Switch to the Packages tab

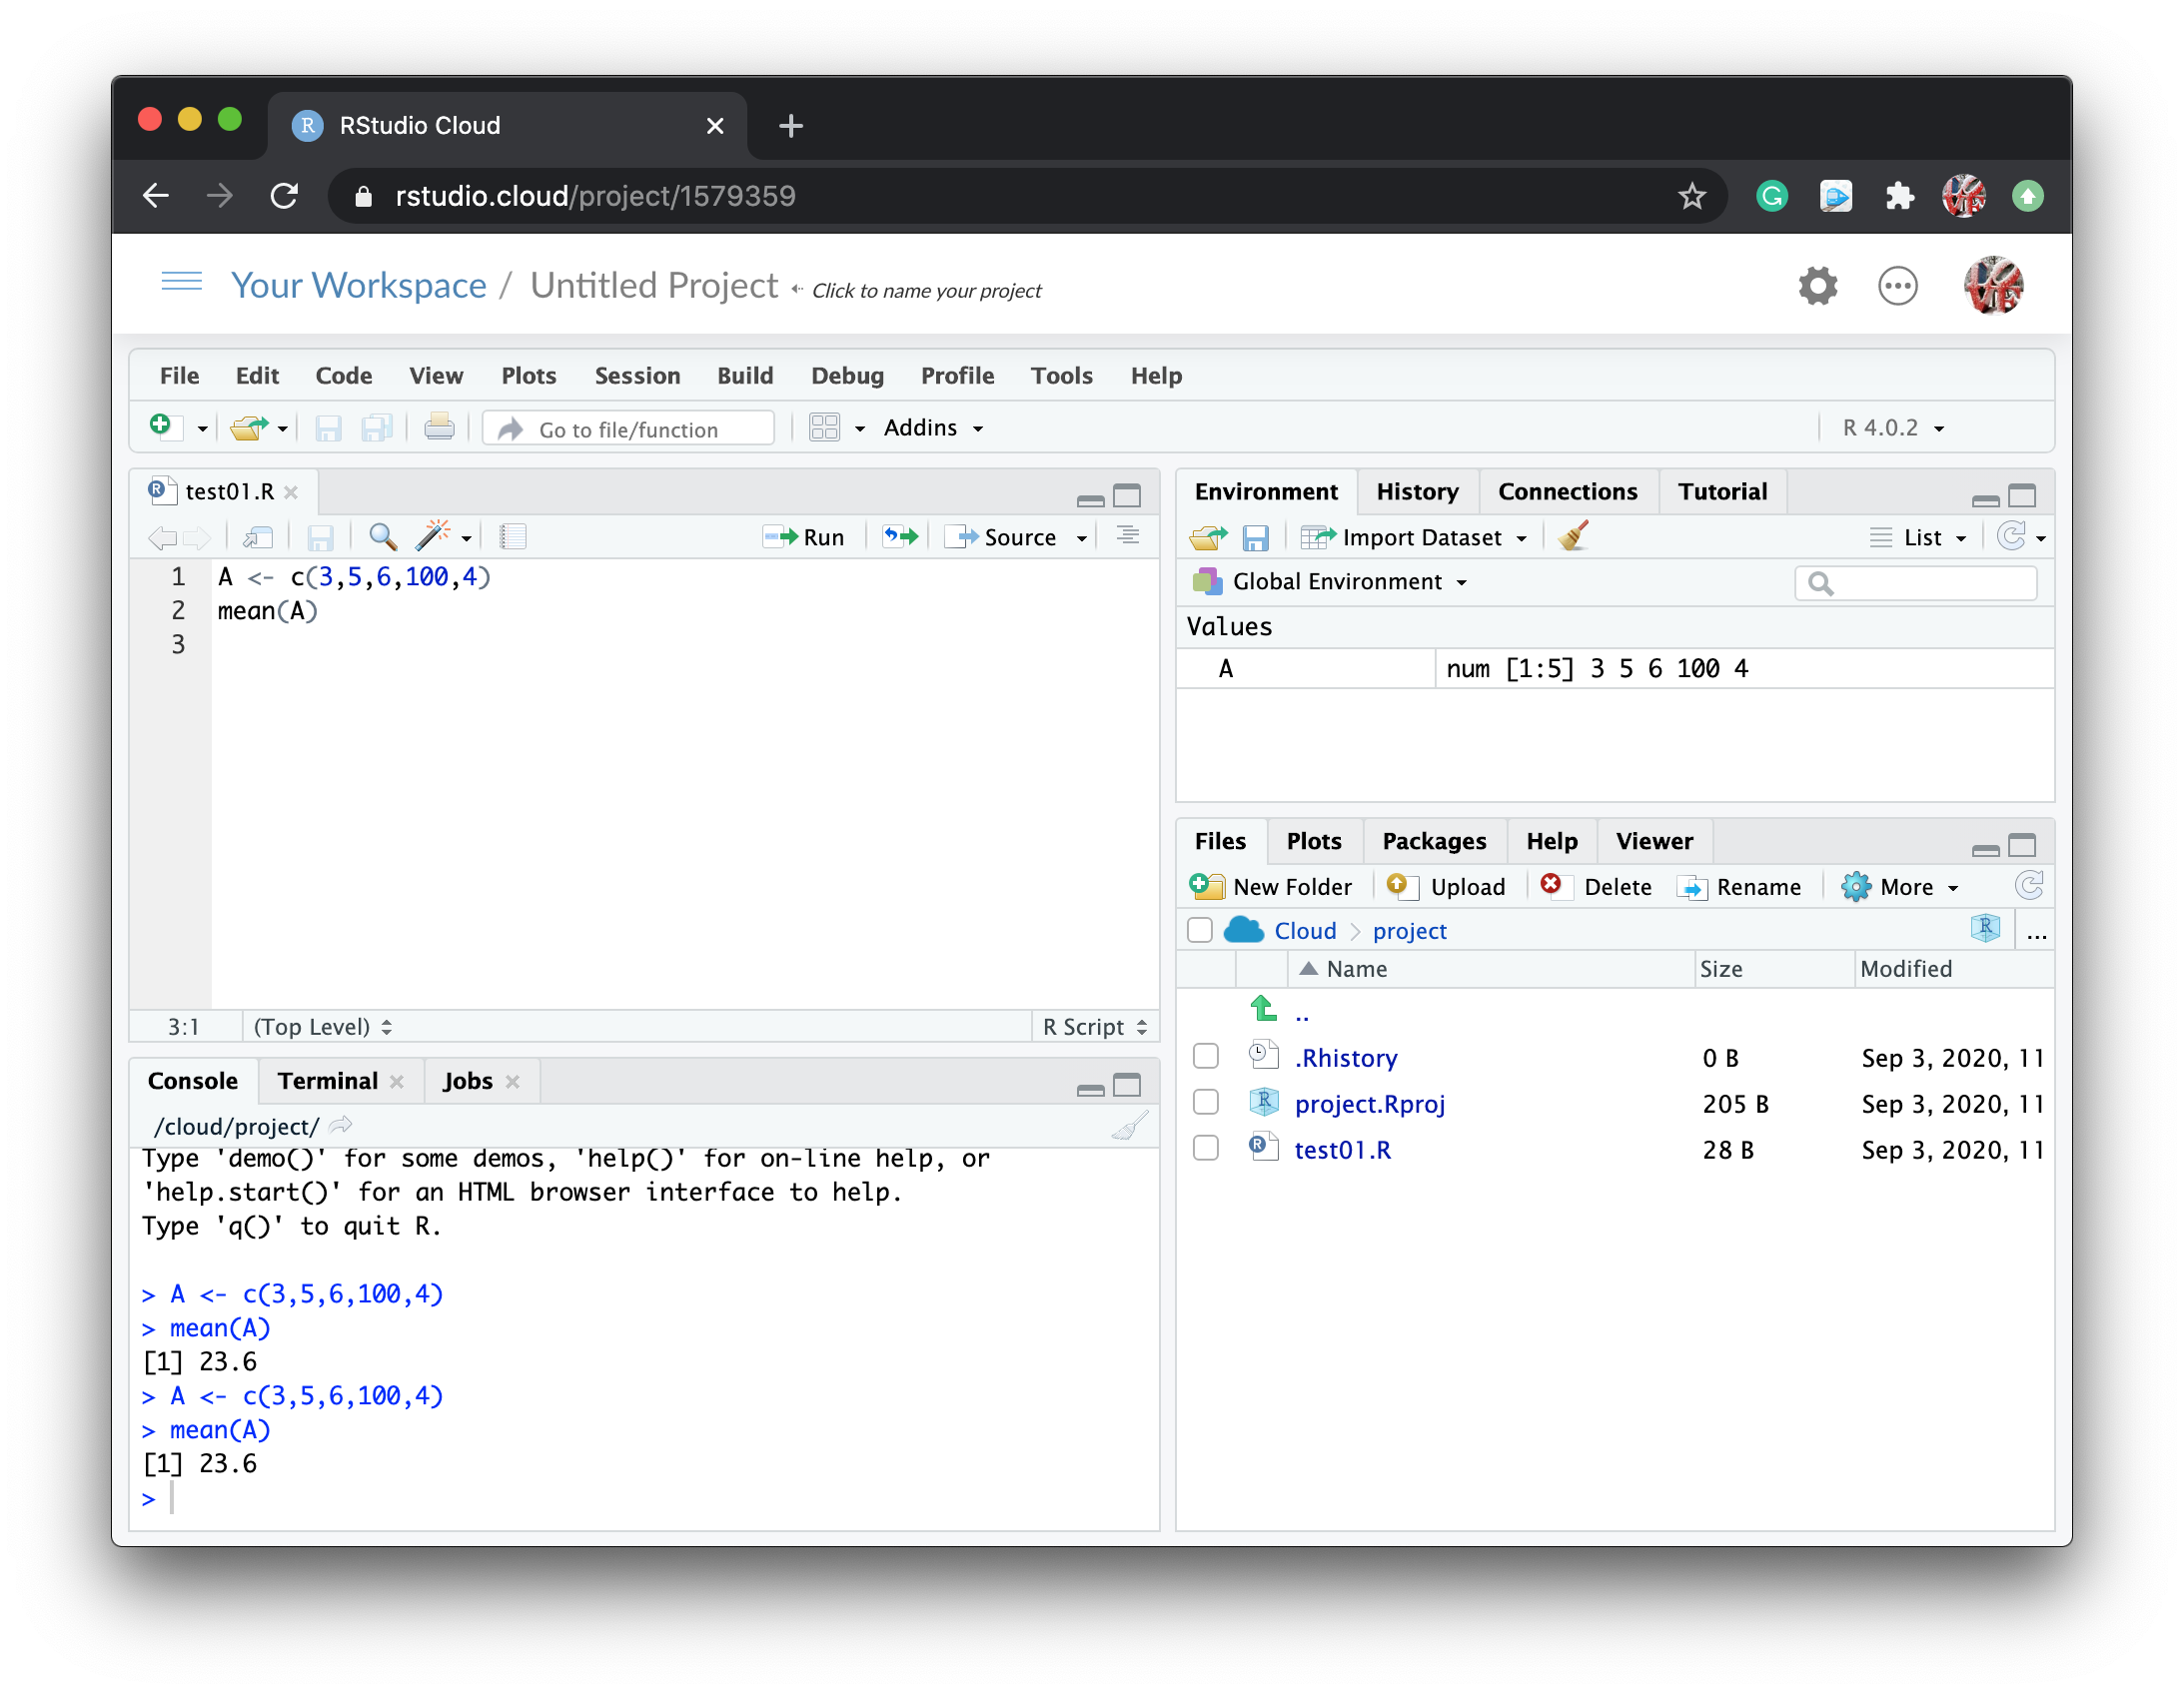[x=1433, y=841]
